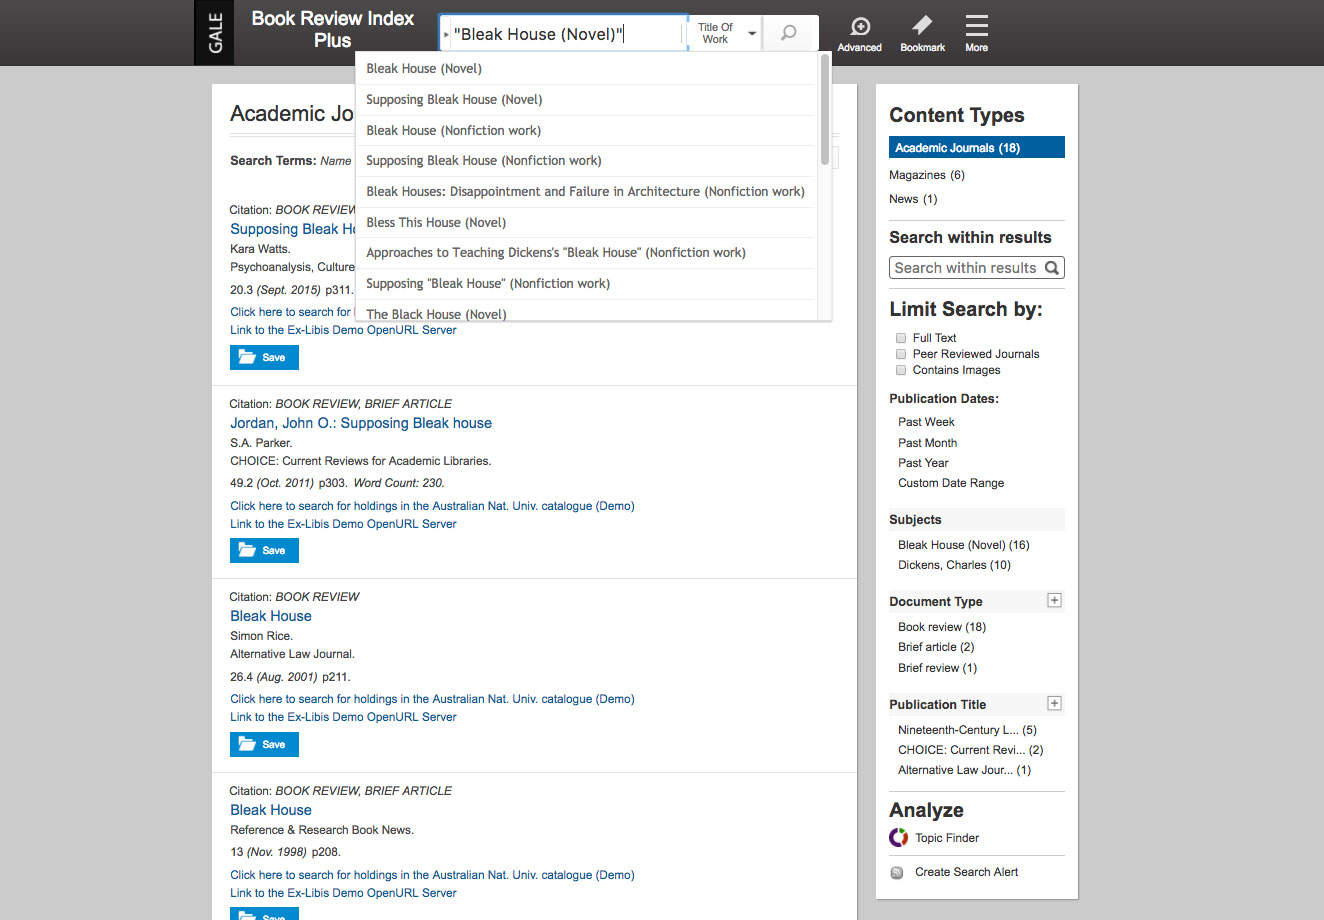Select The Black House (Novel) suggestion
1324x920 pixels.
(x=586, y=312)
